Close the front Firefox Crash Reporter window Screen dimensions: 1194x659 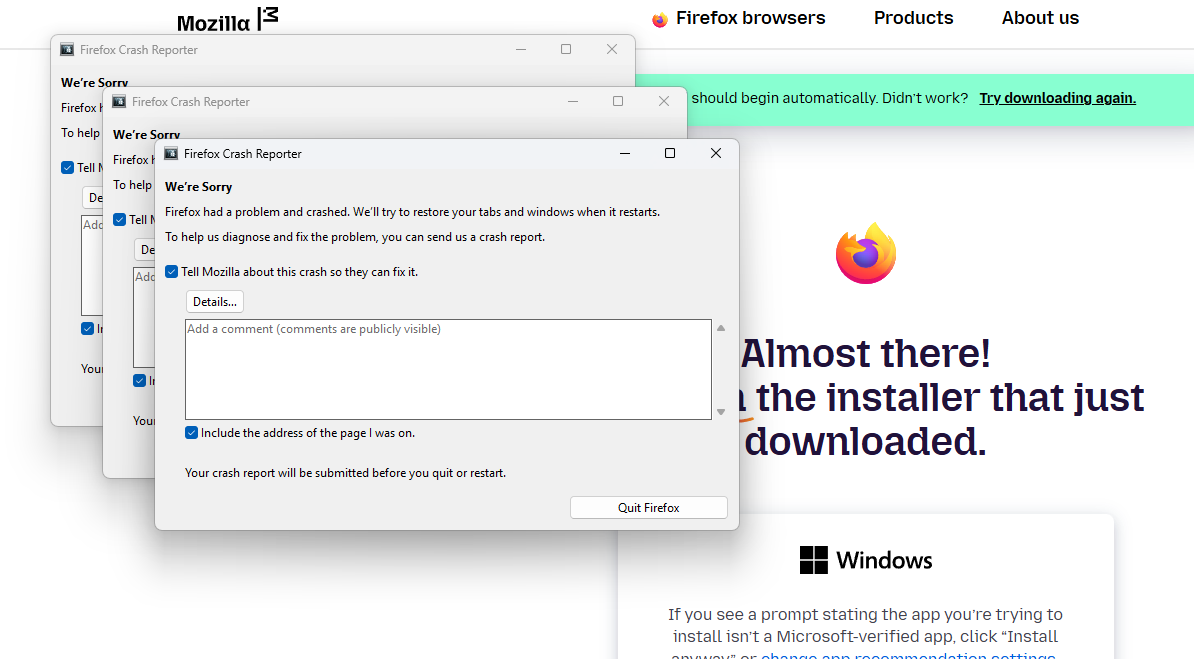(x=716, y=153)
